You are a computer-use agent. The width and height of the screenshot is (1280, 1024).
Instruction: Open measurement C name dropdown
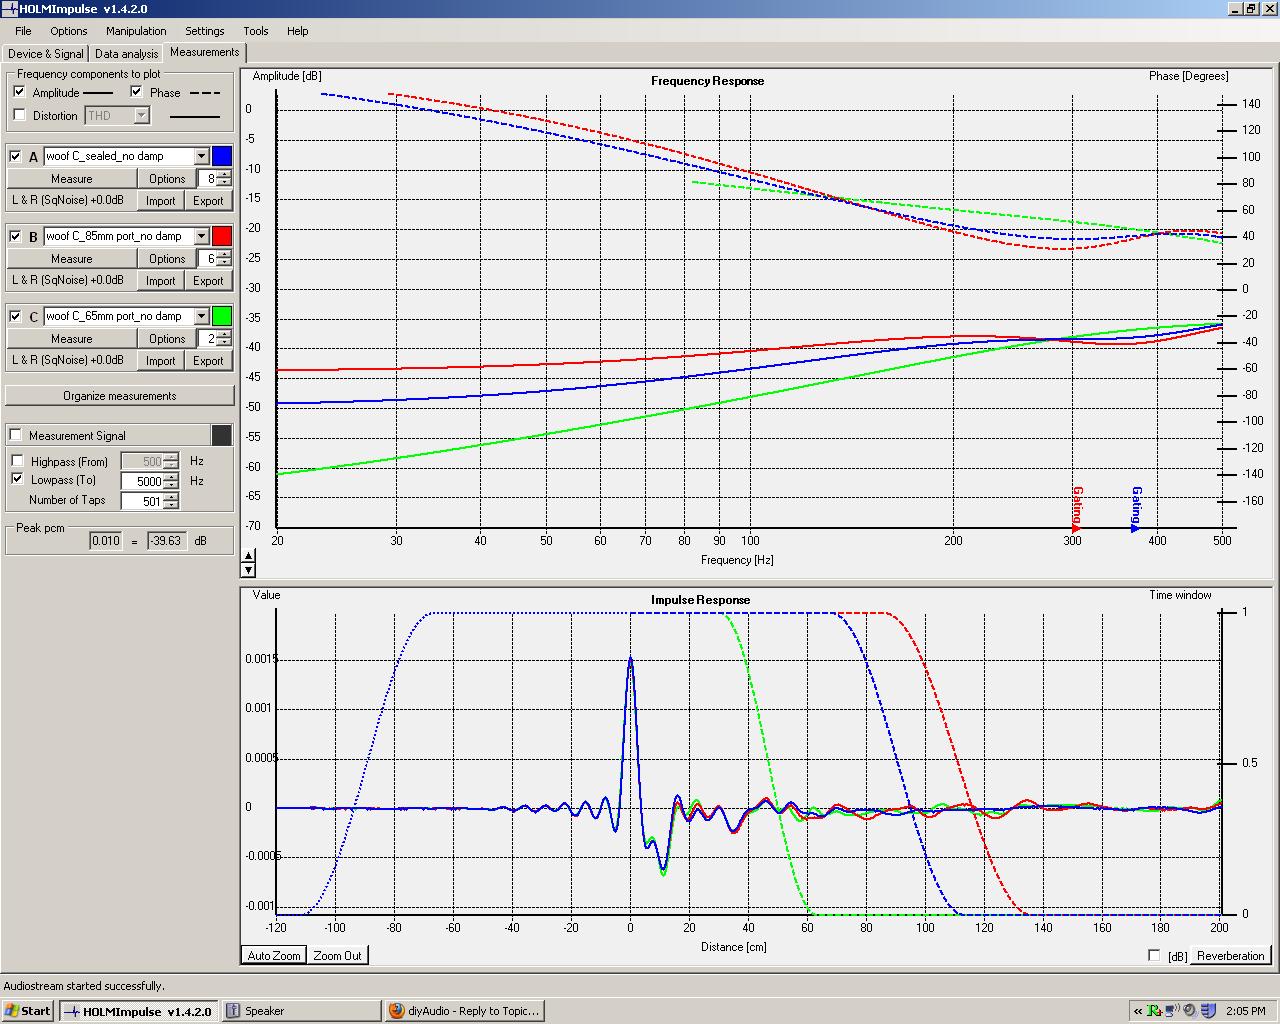[201, 316]
